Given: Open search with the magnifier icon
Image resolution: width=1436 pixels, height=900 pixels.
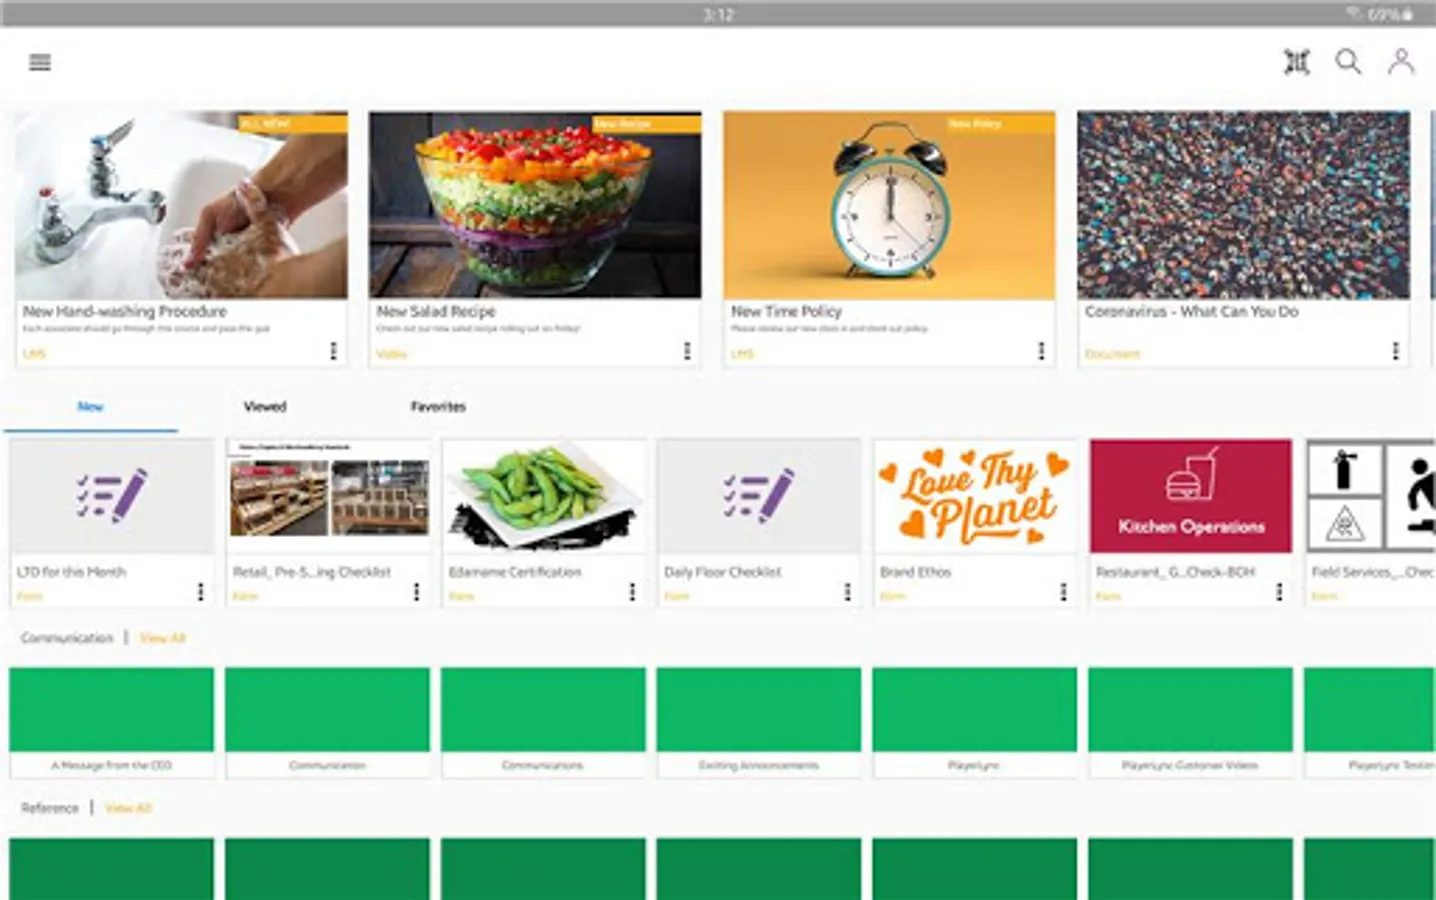Looking at the screenshot, I should 1348,62.
